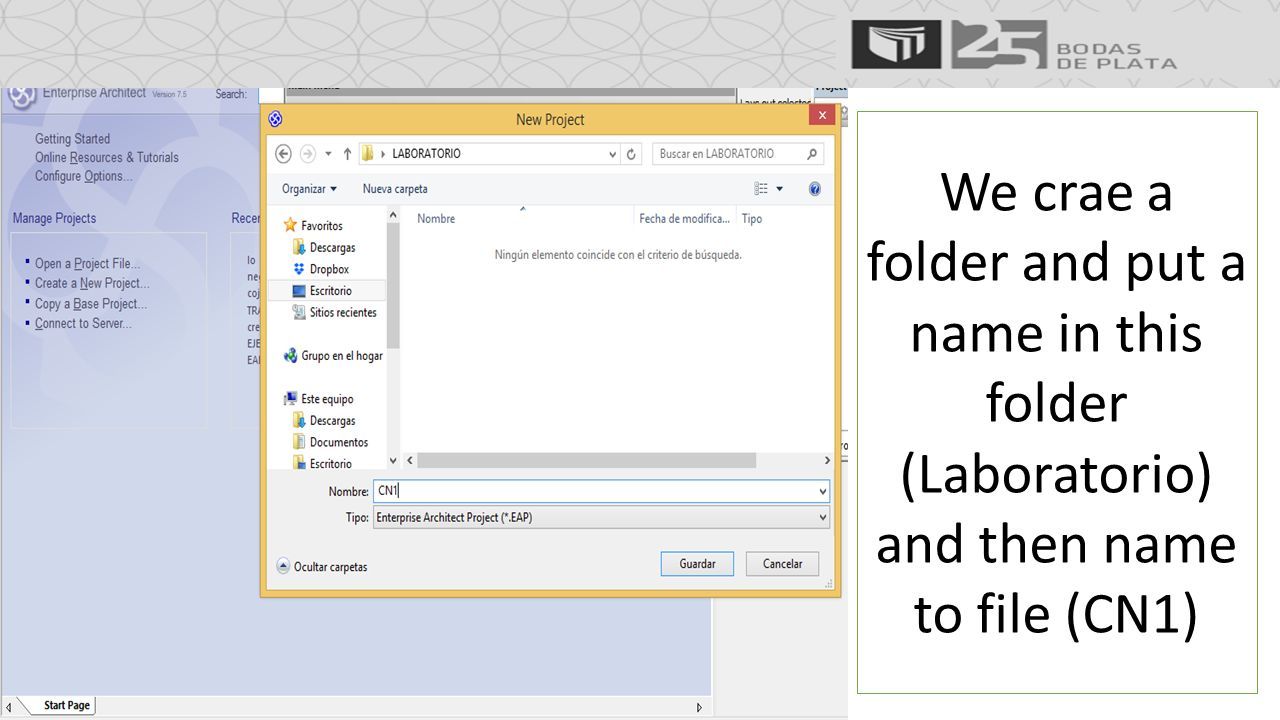This screenshot has width=1280, height=720.
Task: Click the Favoritos star icon
Action: tap(290, 225)
